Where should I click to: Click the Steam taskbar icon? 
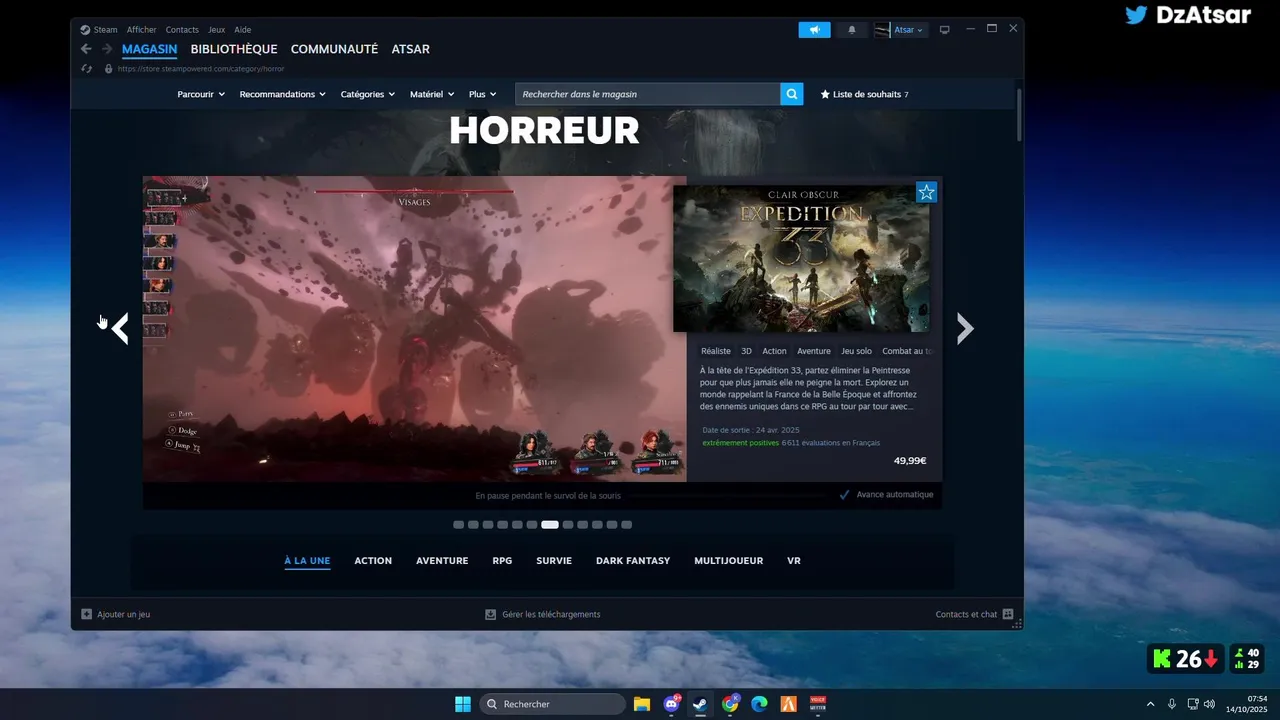click(x=701, y=704)
